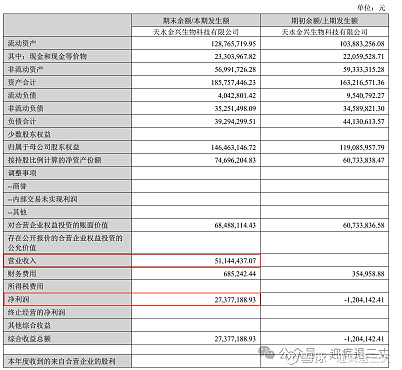Select the 净利润 row label
The width and height of the screenshot is (402, 370).
pyautogui.click(x=19, y=300)
